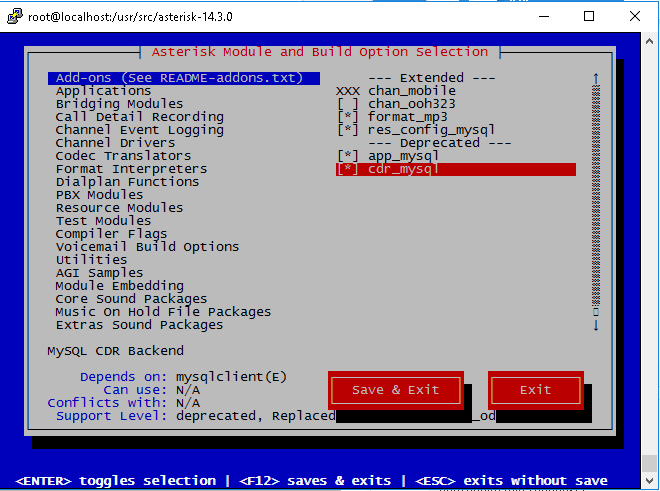Toggle the format_mp3 module checkbox
The width and height of the screenshot is (660, 491).
348,117
